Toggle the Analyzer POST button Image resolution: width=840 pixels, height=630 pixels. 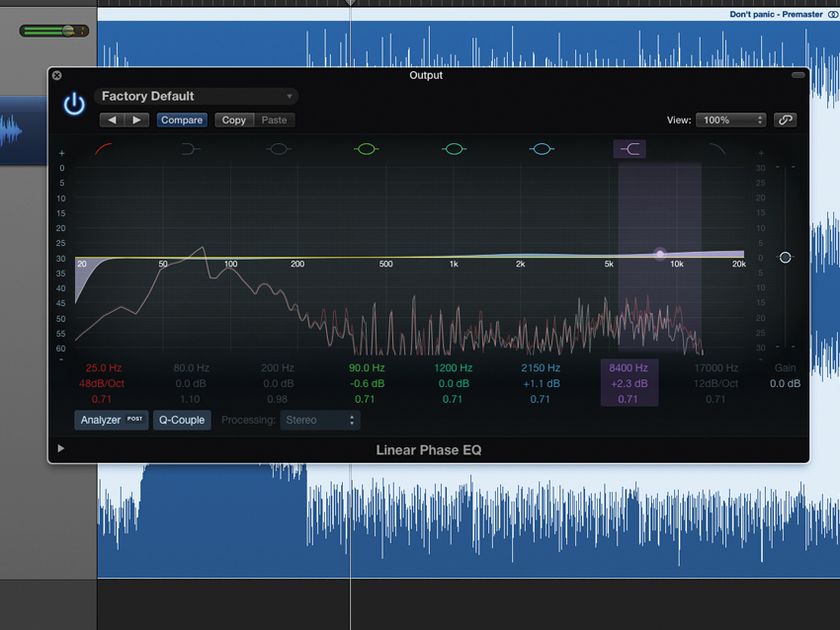(111, 420)
